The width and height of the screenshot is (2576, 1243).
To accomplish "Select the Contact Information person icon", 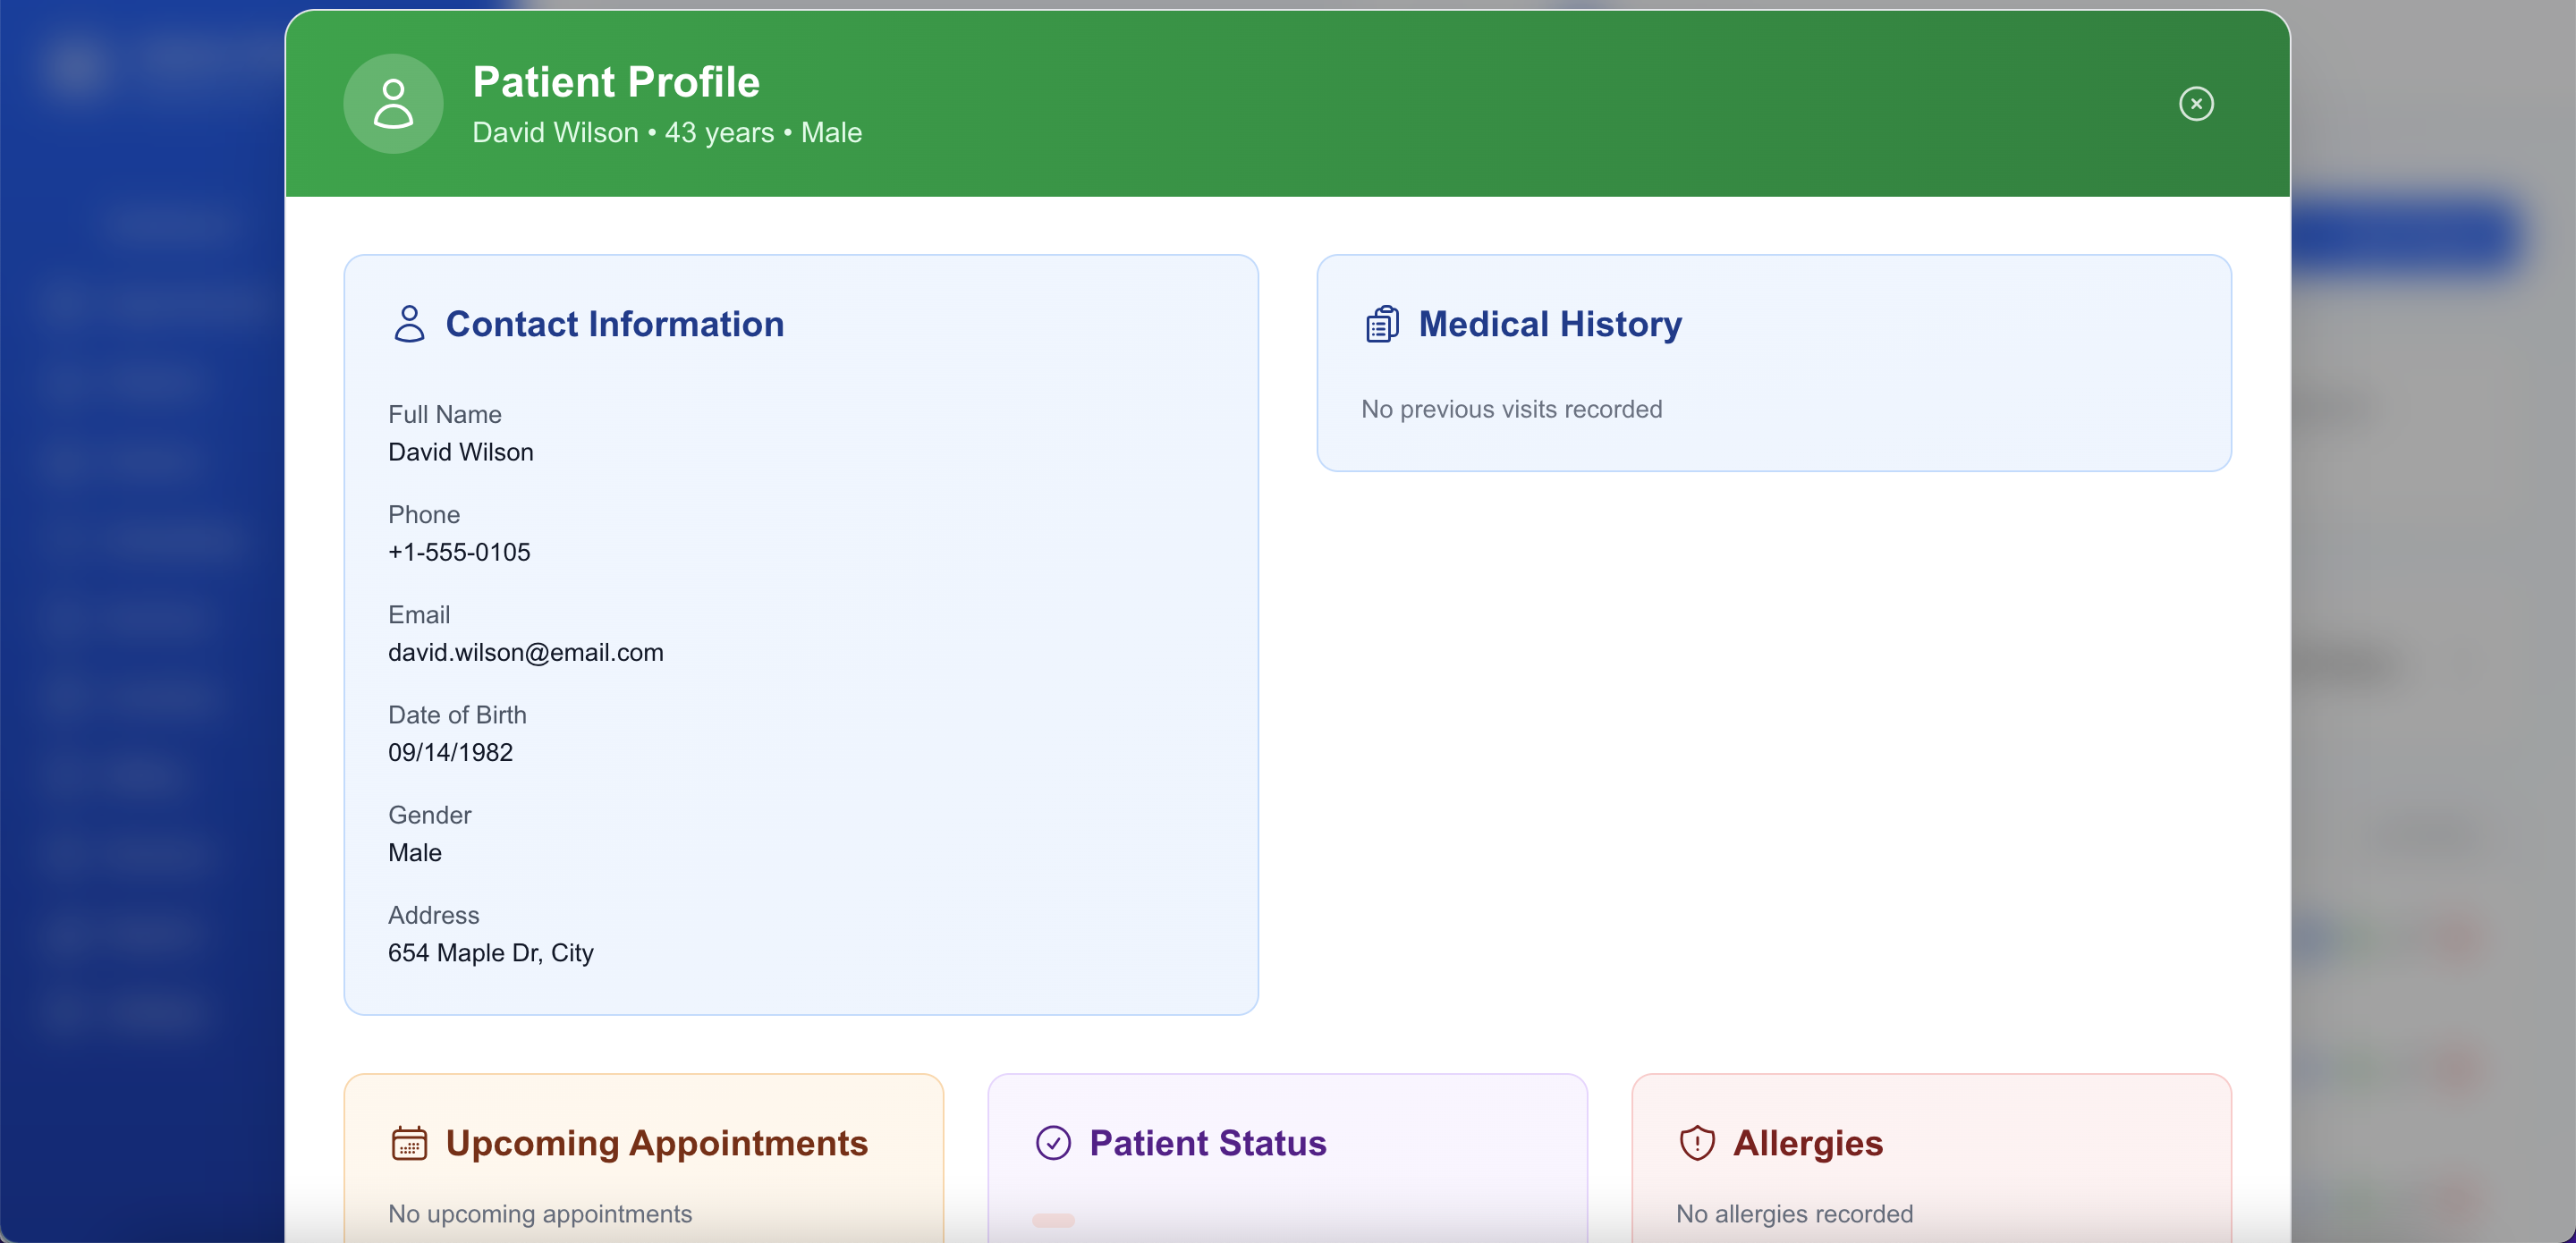I will click(408, 323).
